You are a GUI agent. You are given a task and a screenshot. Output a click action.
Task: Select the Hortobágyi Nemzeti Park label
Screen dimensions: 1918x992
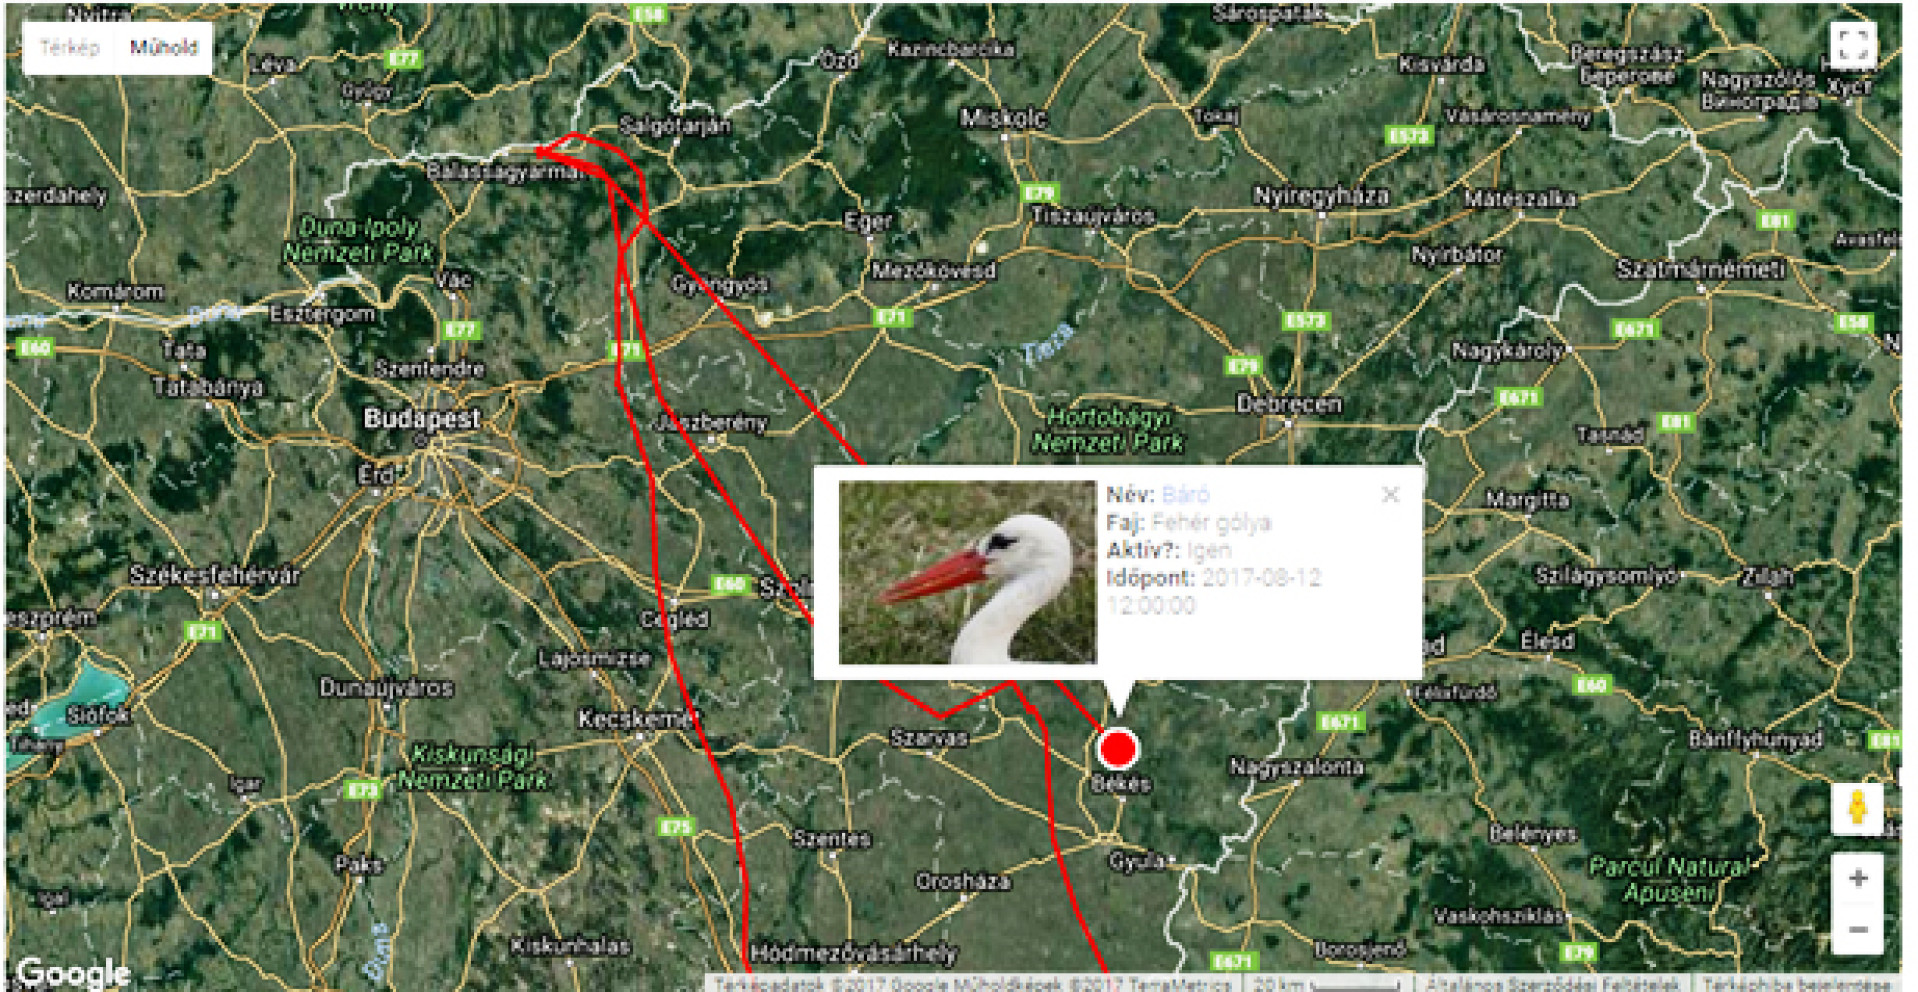point(1107,429)
